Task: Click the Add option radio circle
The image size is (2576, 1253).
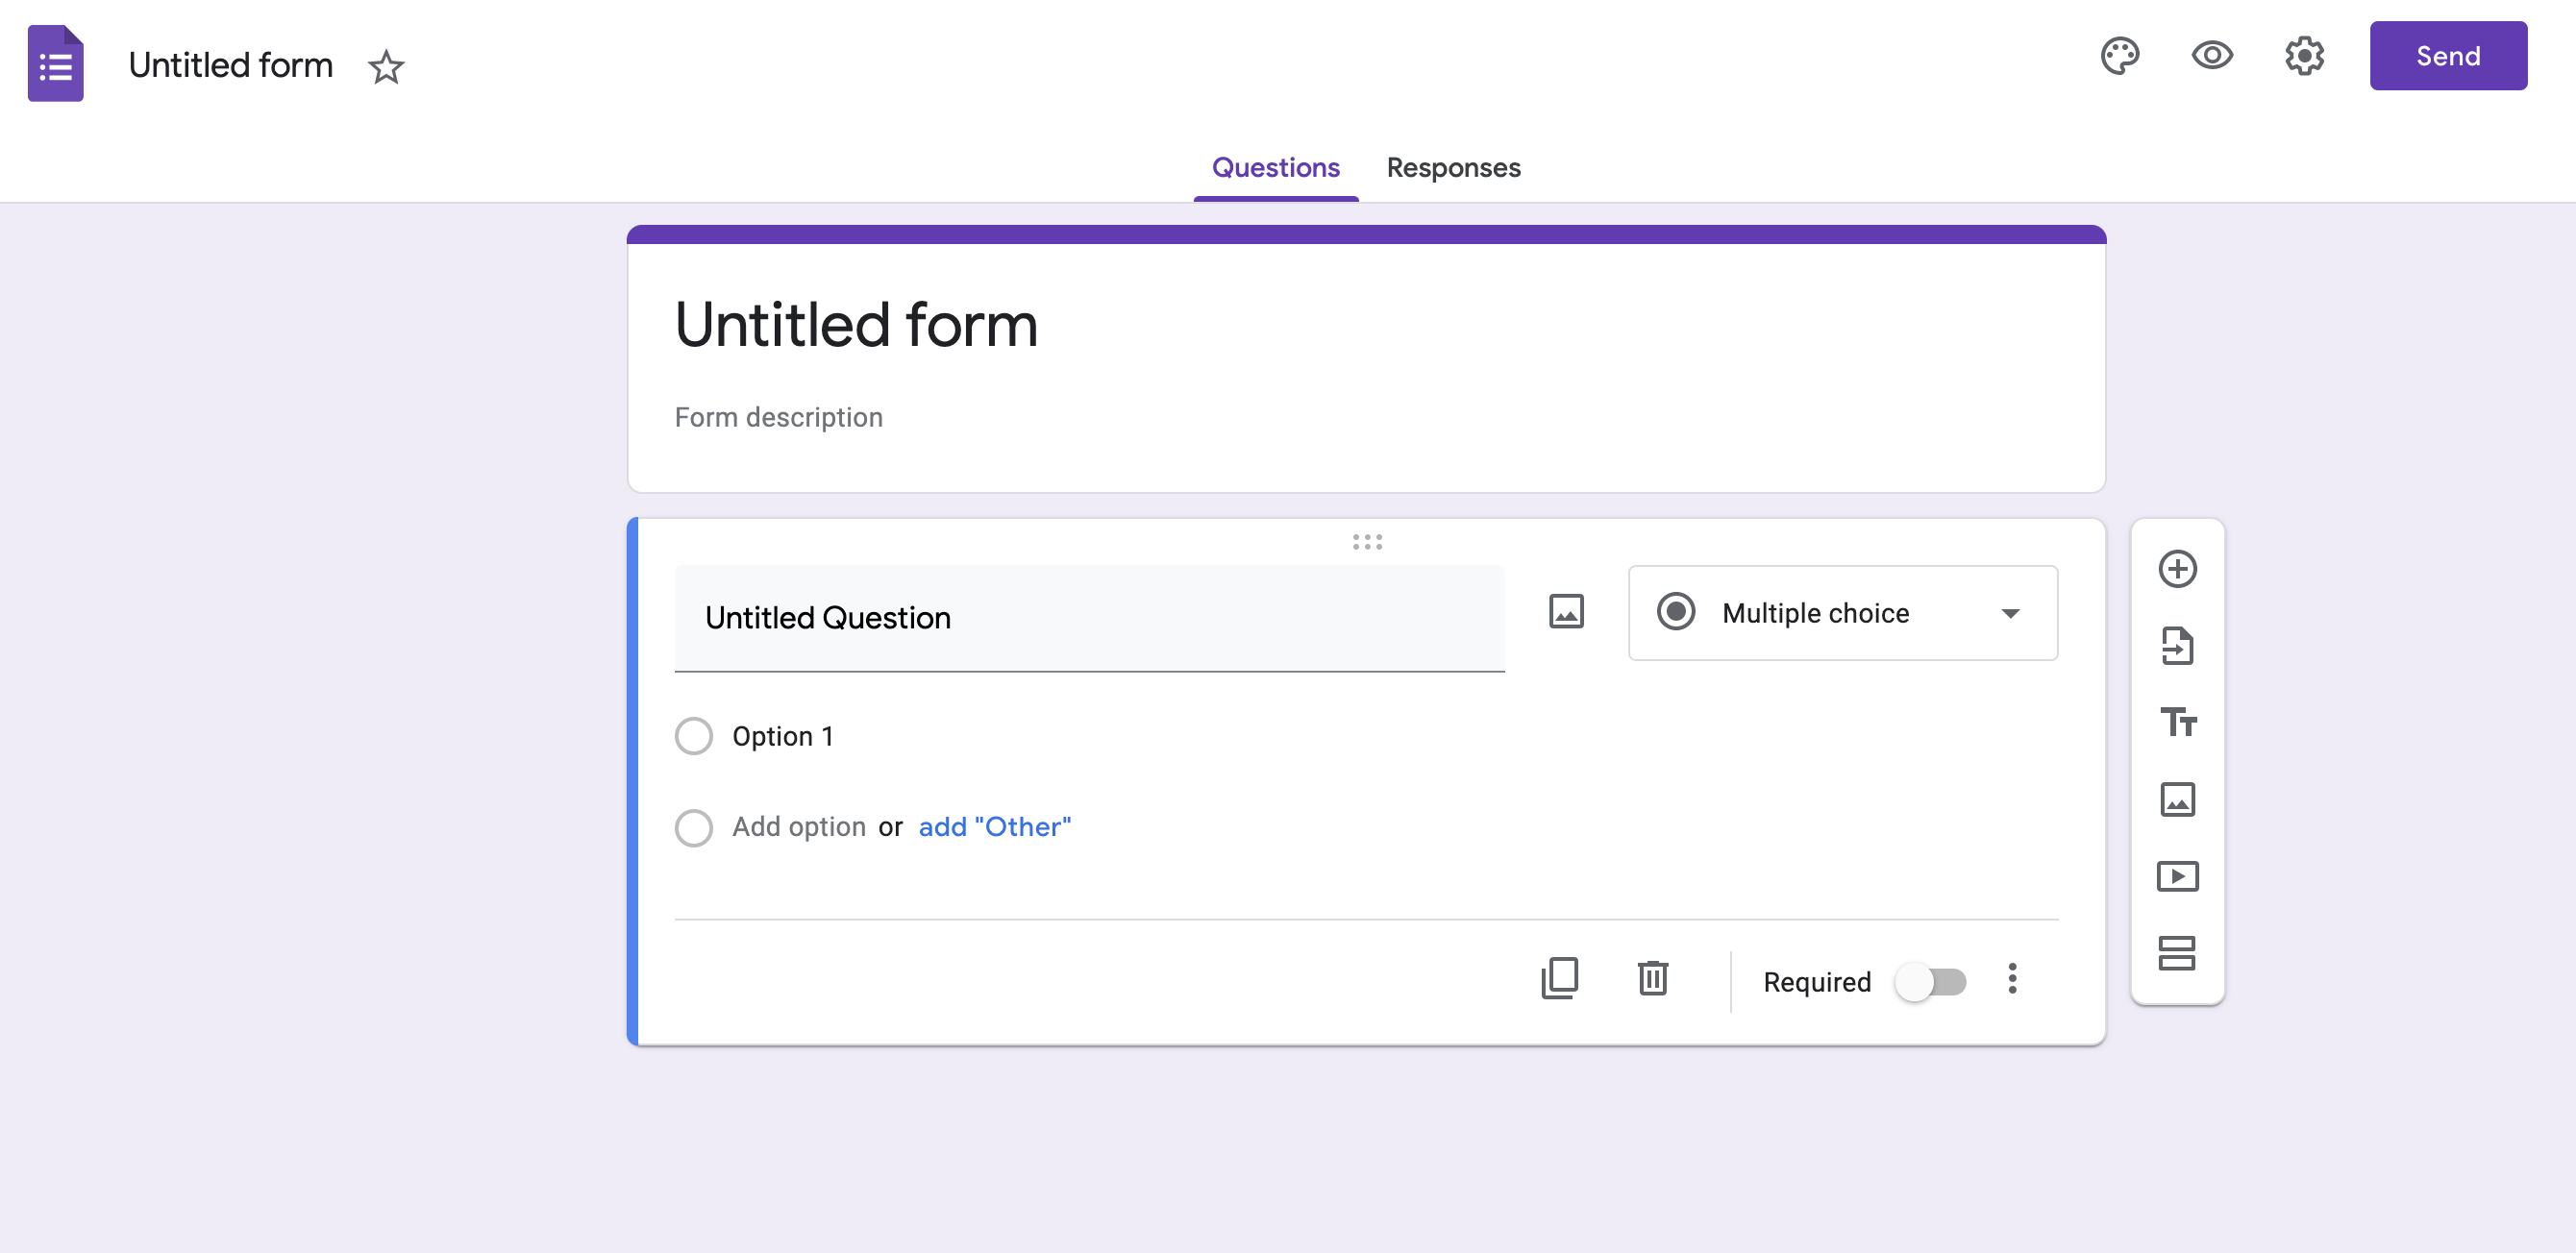Action: point(694,828)
